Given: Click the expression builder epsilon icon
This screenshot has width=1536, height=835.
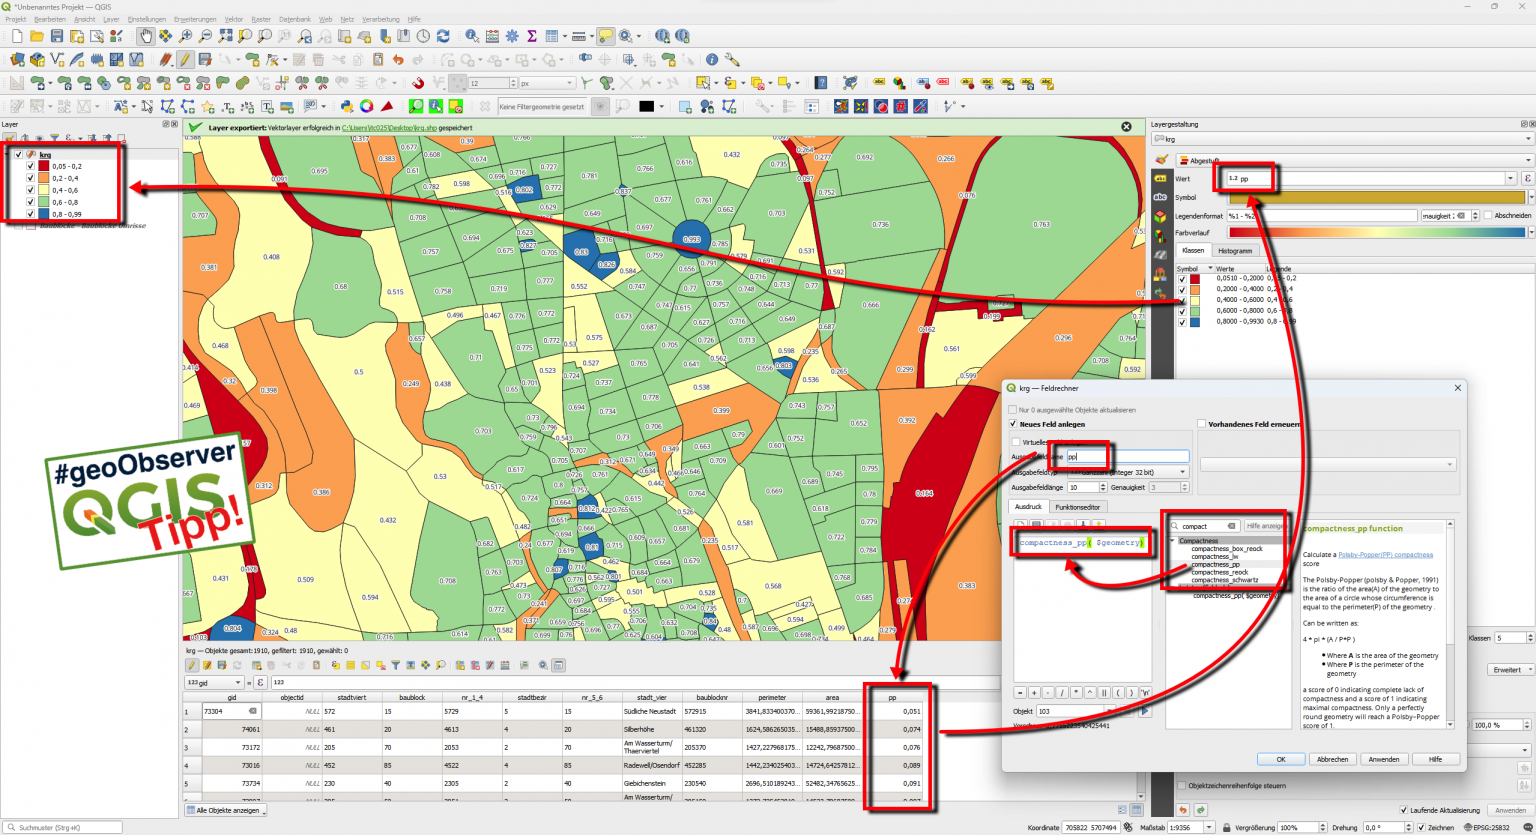Looking at the screenshot, I should [258, 681].
